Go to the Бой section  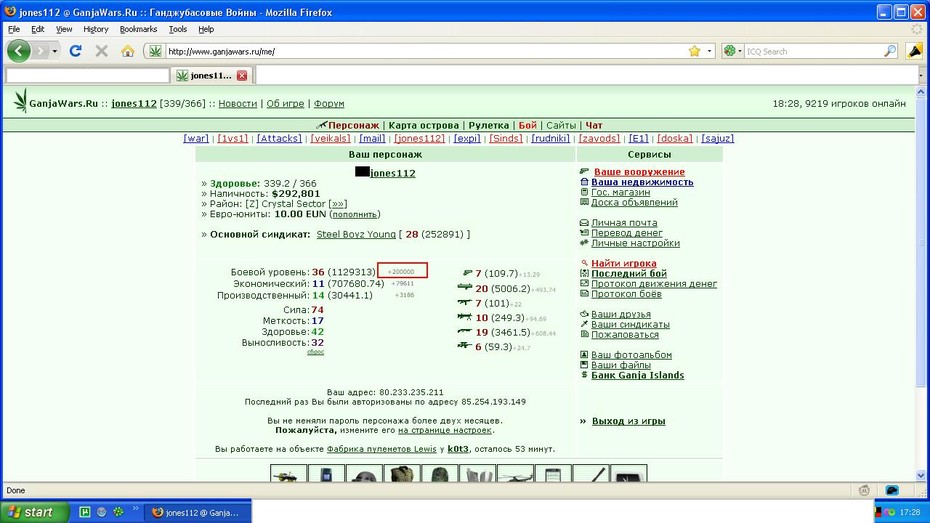527,125
